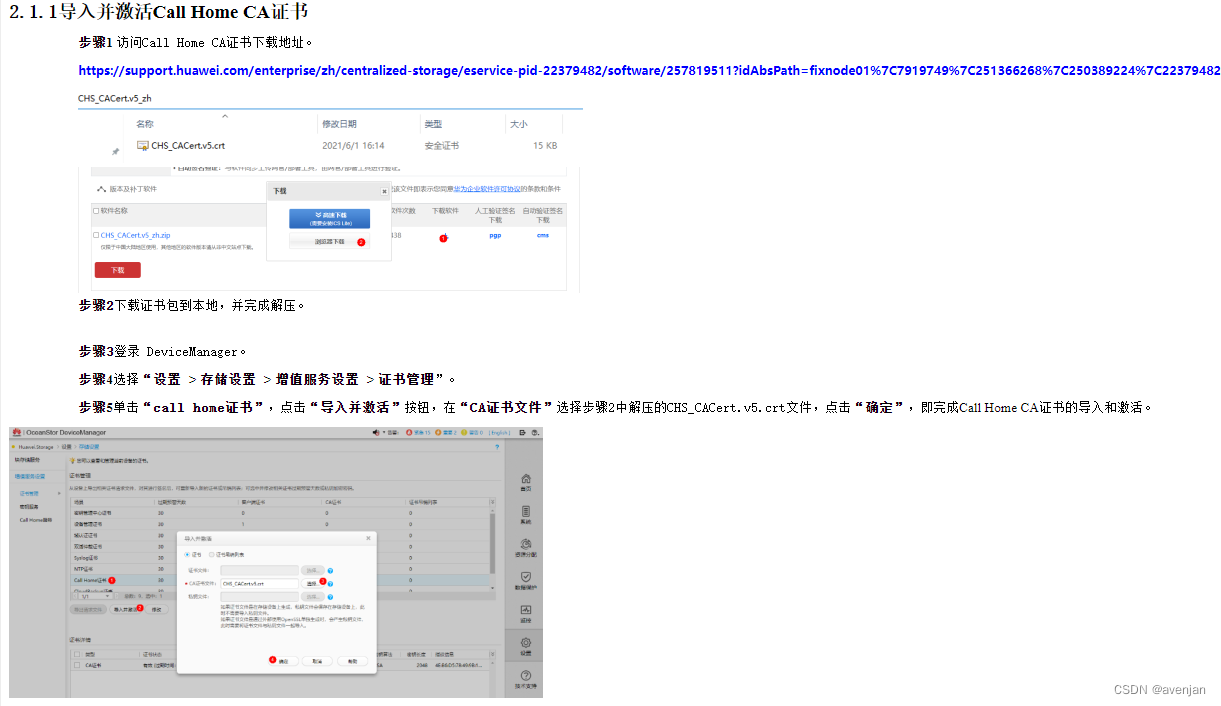Screen dimensions: 1221x706
Task: Collapse the 版本及补丁软件 section chevron
Action: (x=101, y=189)
